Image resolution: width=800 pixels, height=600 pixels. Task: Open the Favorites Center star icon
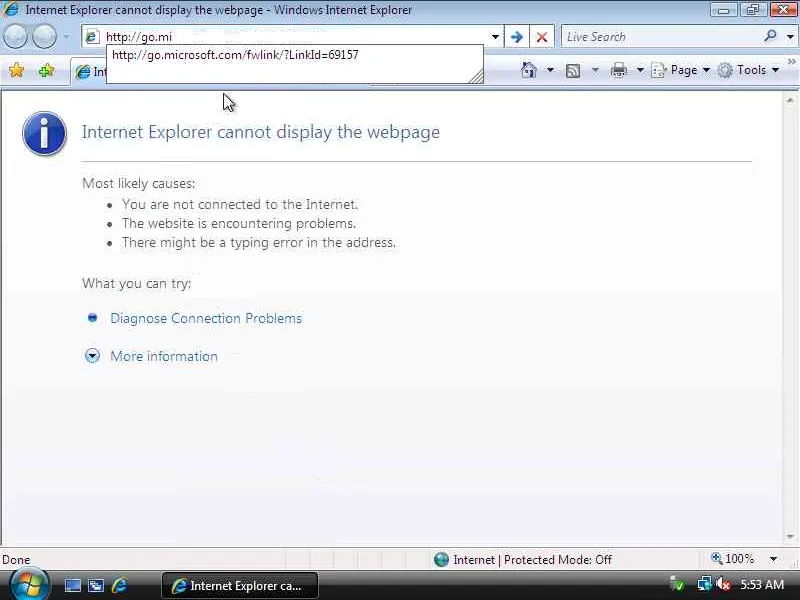[16, 70]
